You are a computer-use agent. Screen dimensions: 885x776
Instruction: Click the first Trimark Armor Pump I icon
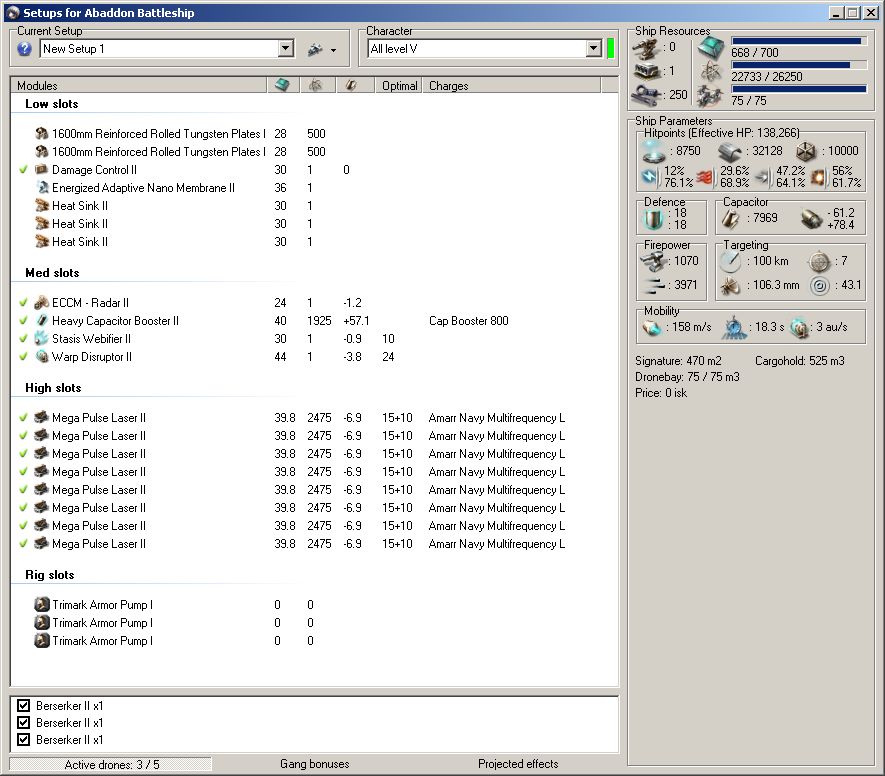pyautogui.click(x=41, y=605)
